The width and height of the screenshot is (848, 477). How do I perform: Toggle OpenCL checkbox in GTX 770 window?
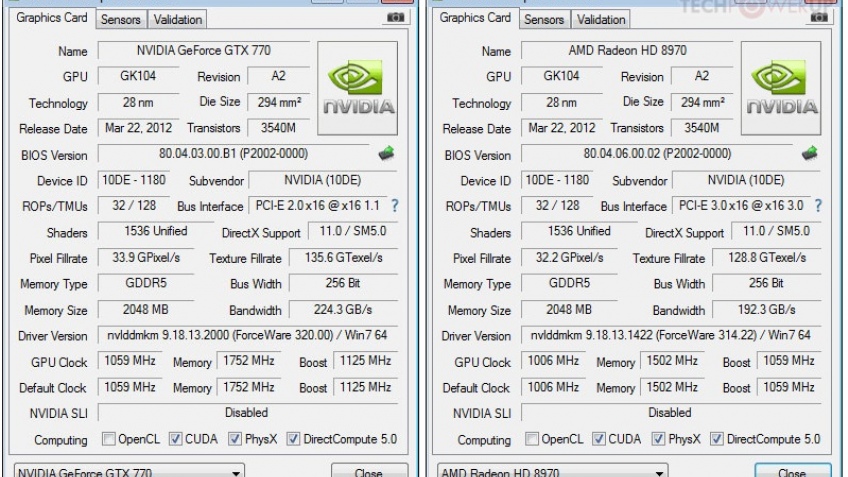(x=109, y=439)
